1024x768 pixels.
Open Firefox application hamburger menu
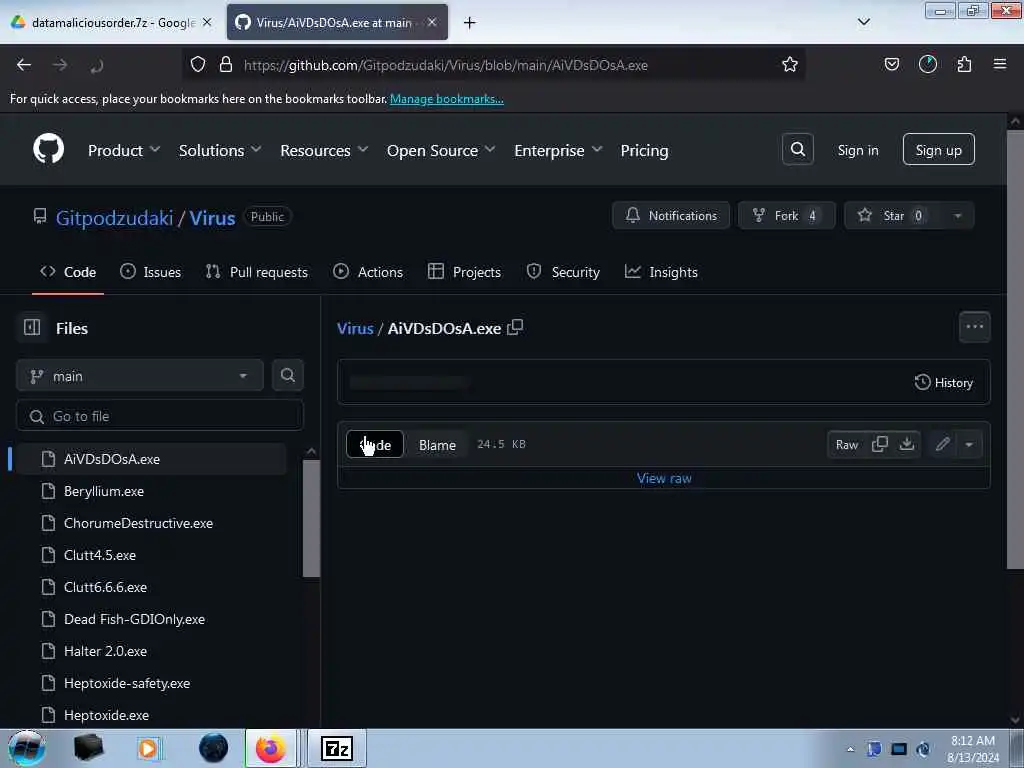point(1000,65)
